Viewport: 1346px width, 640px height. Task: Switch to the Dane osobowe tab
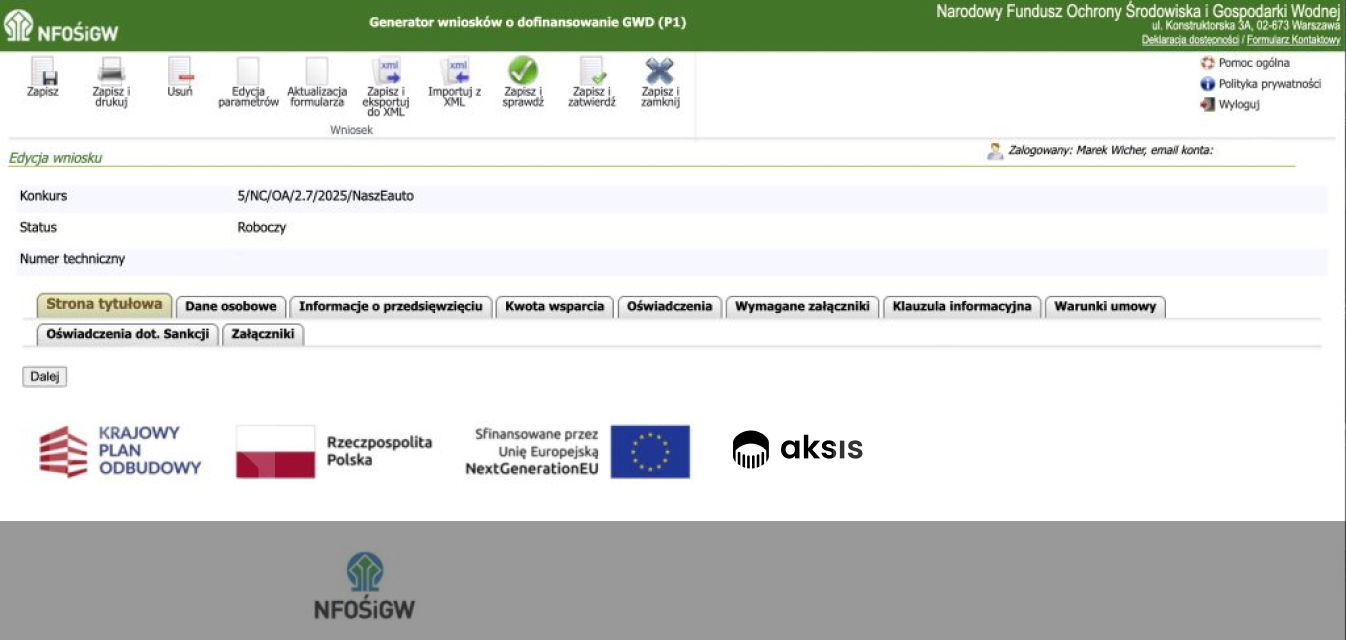(231, 307)
